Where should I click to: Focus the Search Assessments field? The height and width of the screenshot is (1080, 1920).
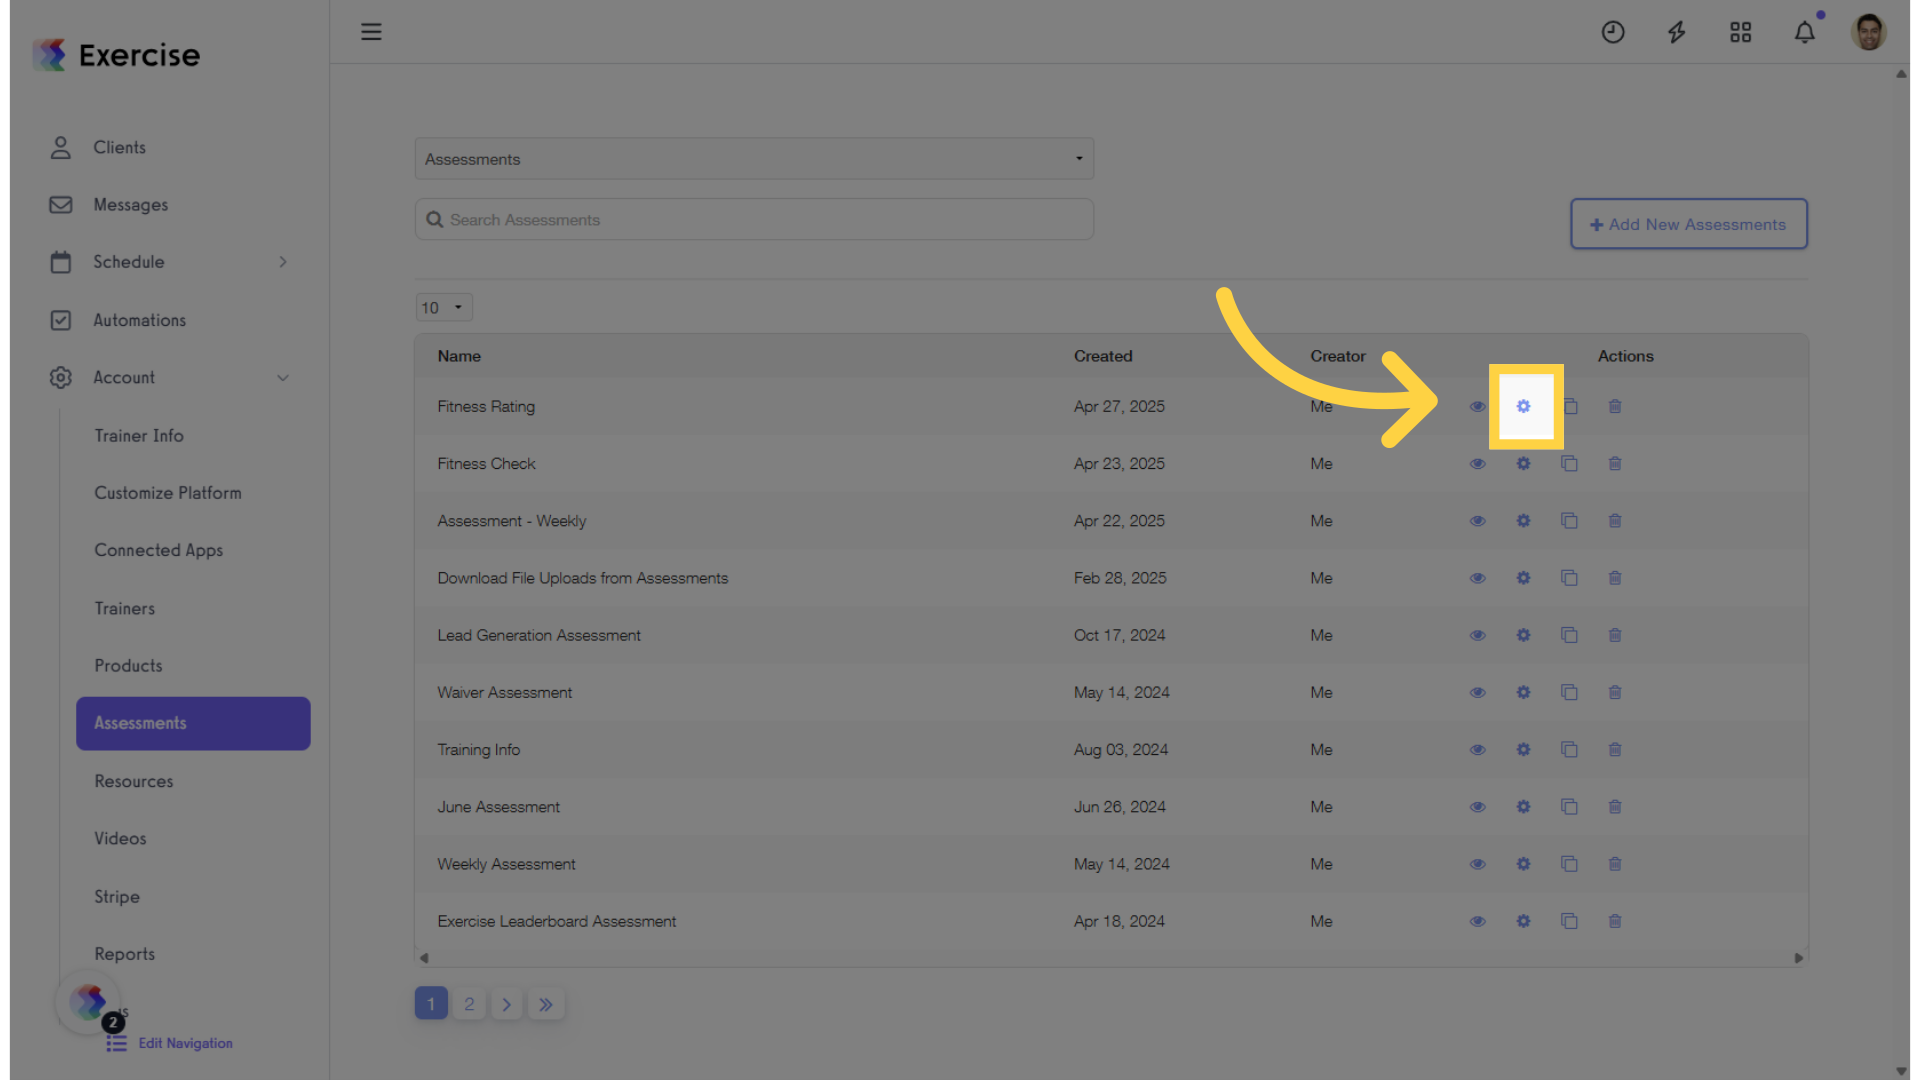click(754, 219)
